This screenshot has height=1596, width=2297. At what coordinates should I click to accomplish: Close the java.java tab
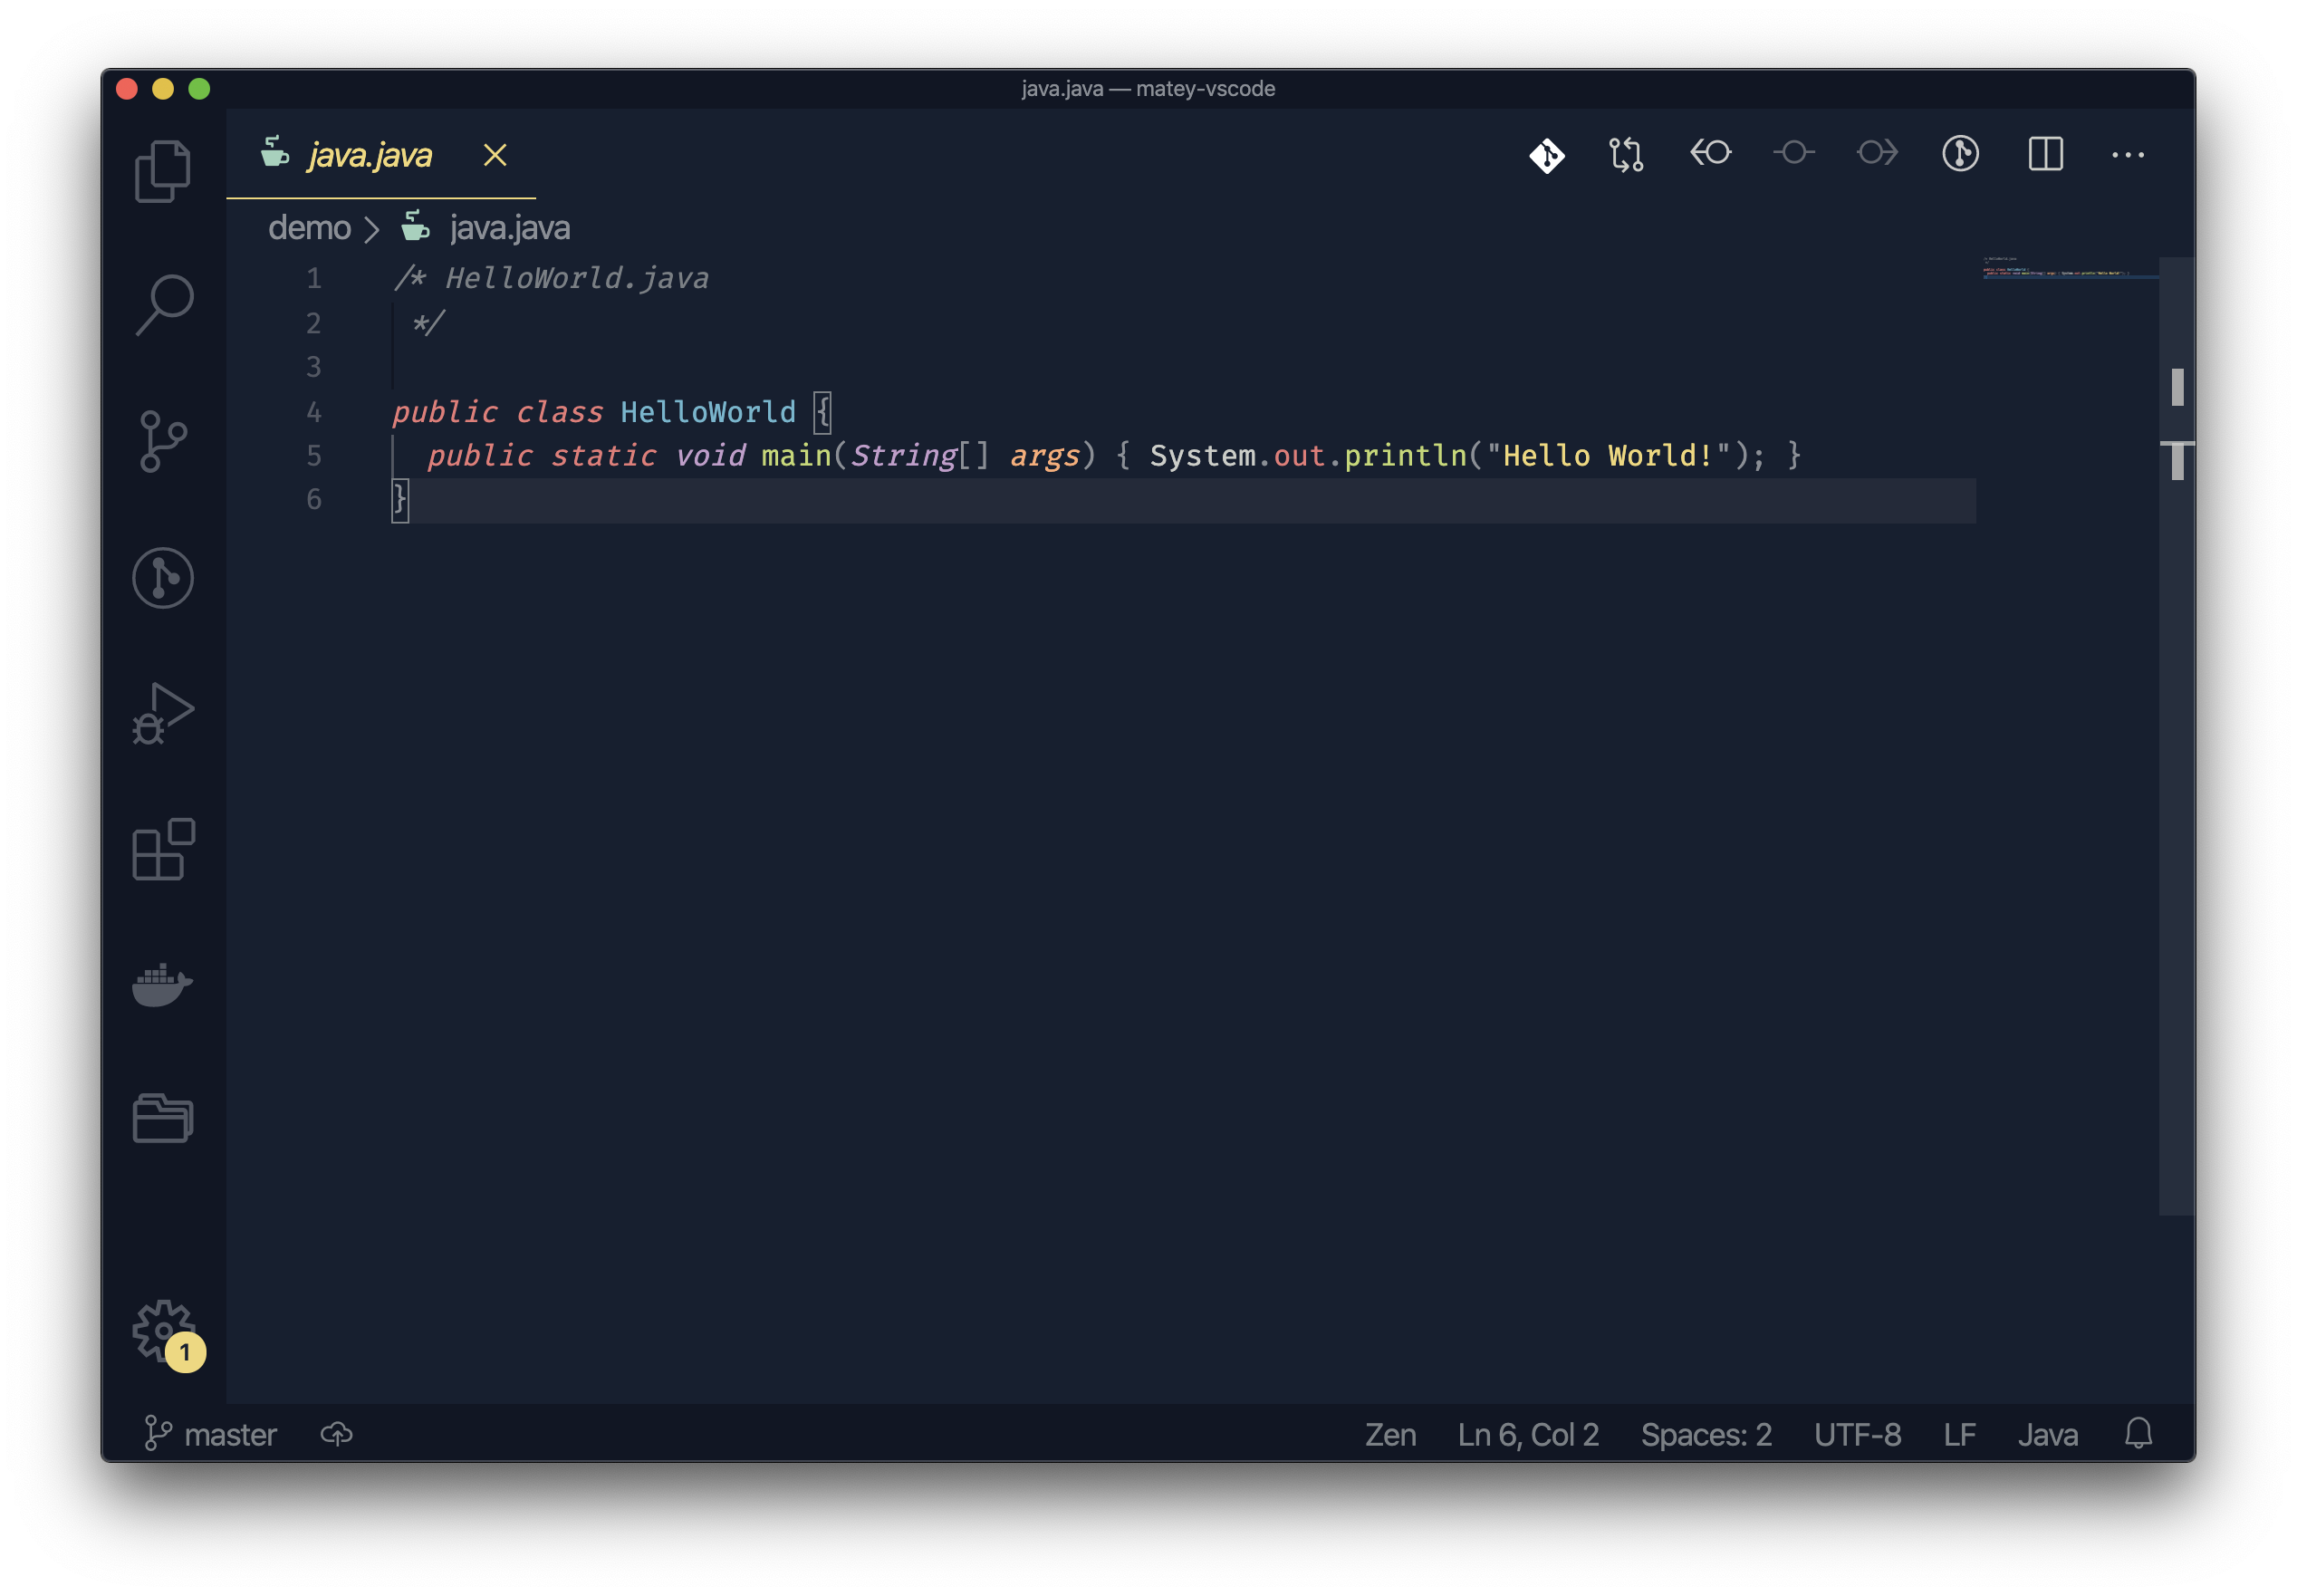(495, 155)
